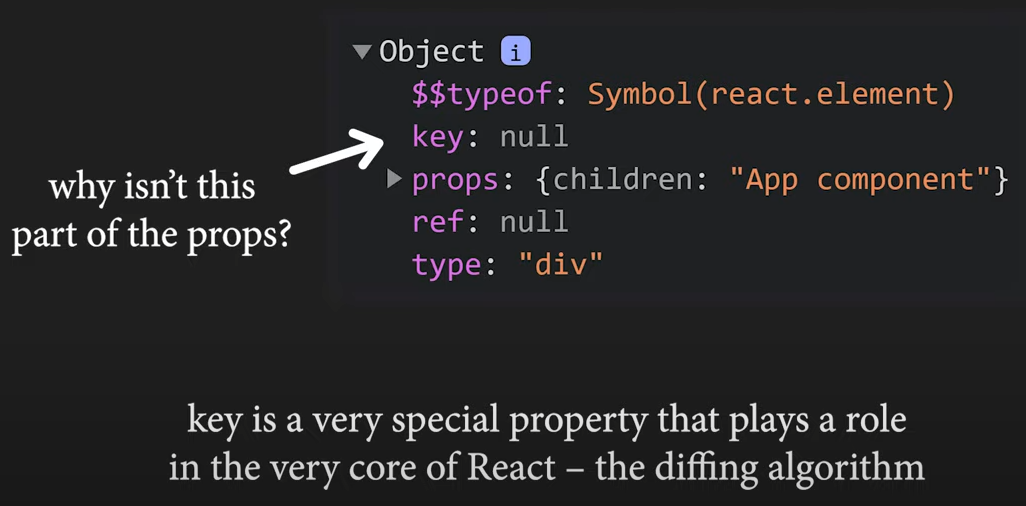Click the null value of ref

pos(534,223)
